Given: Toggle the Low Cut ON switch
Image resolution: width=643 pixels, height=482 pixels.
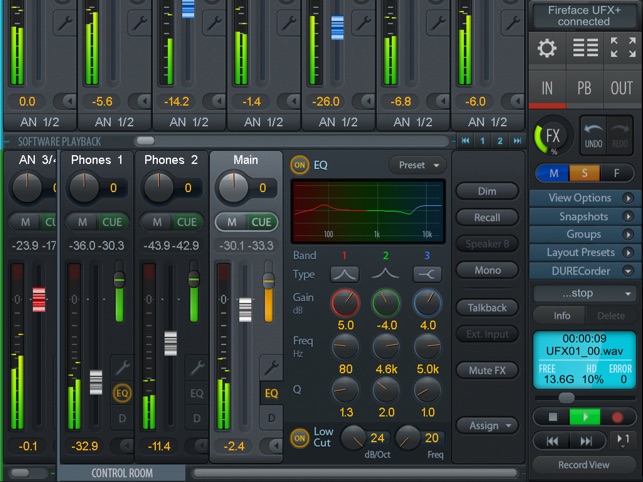Looking at the screenshot, I should (299, 438).
